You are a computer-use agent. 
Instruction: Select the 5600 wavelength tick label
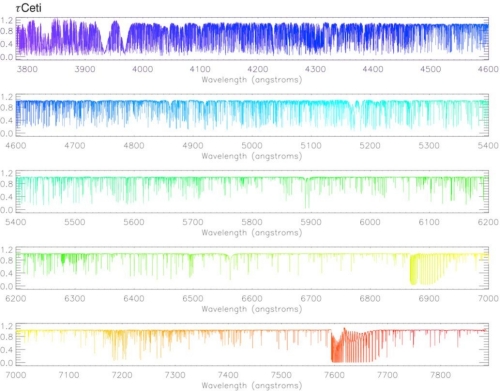coord(134,222)
